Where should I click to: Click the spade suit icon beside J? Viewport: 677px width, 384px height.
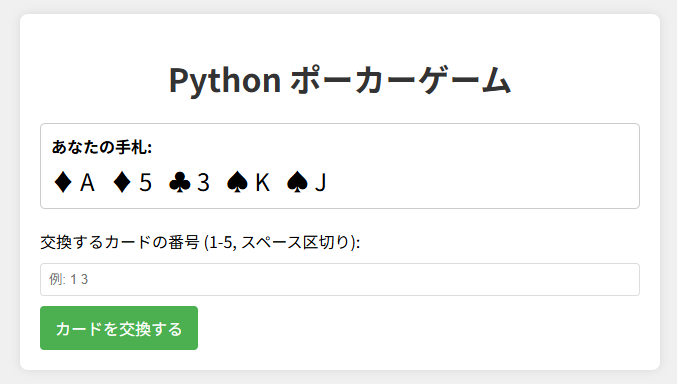pos(297,182)
